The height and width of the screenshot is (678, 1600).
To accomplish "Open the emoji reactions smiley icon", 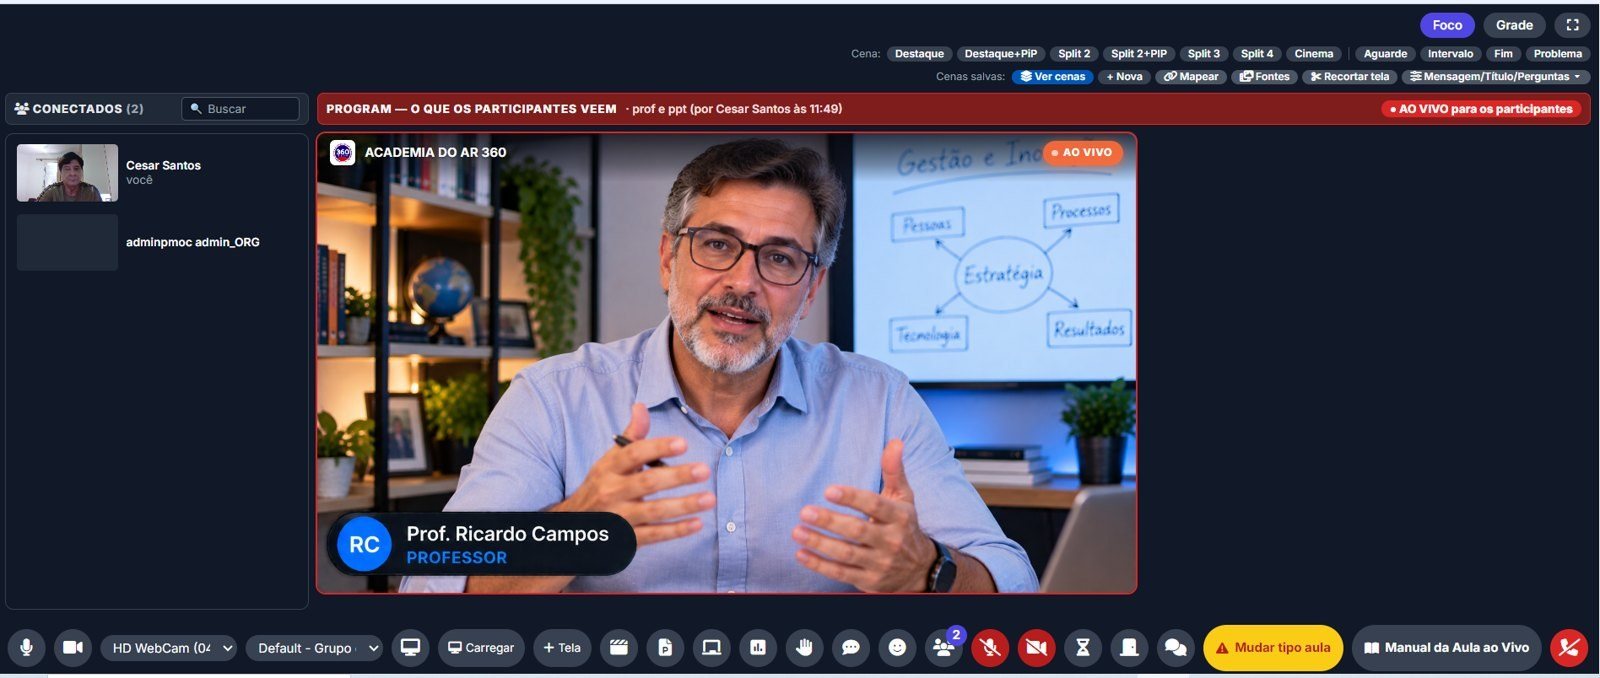I will [x=897, y=648].
